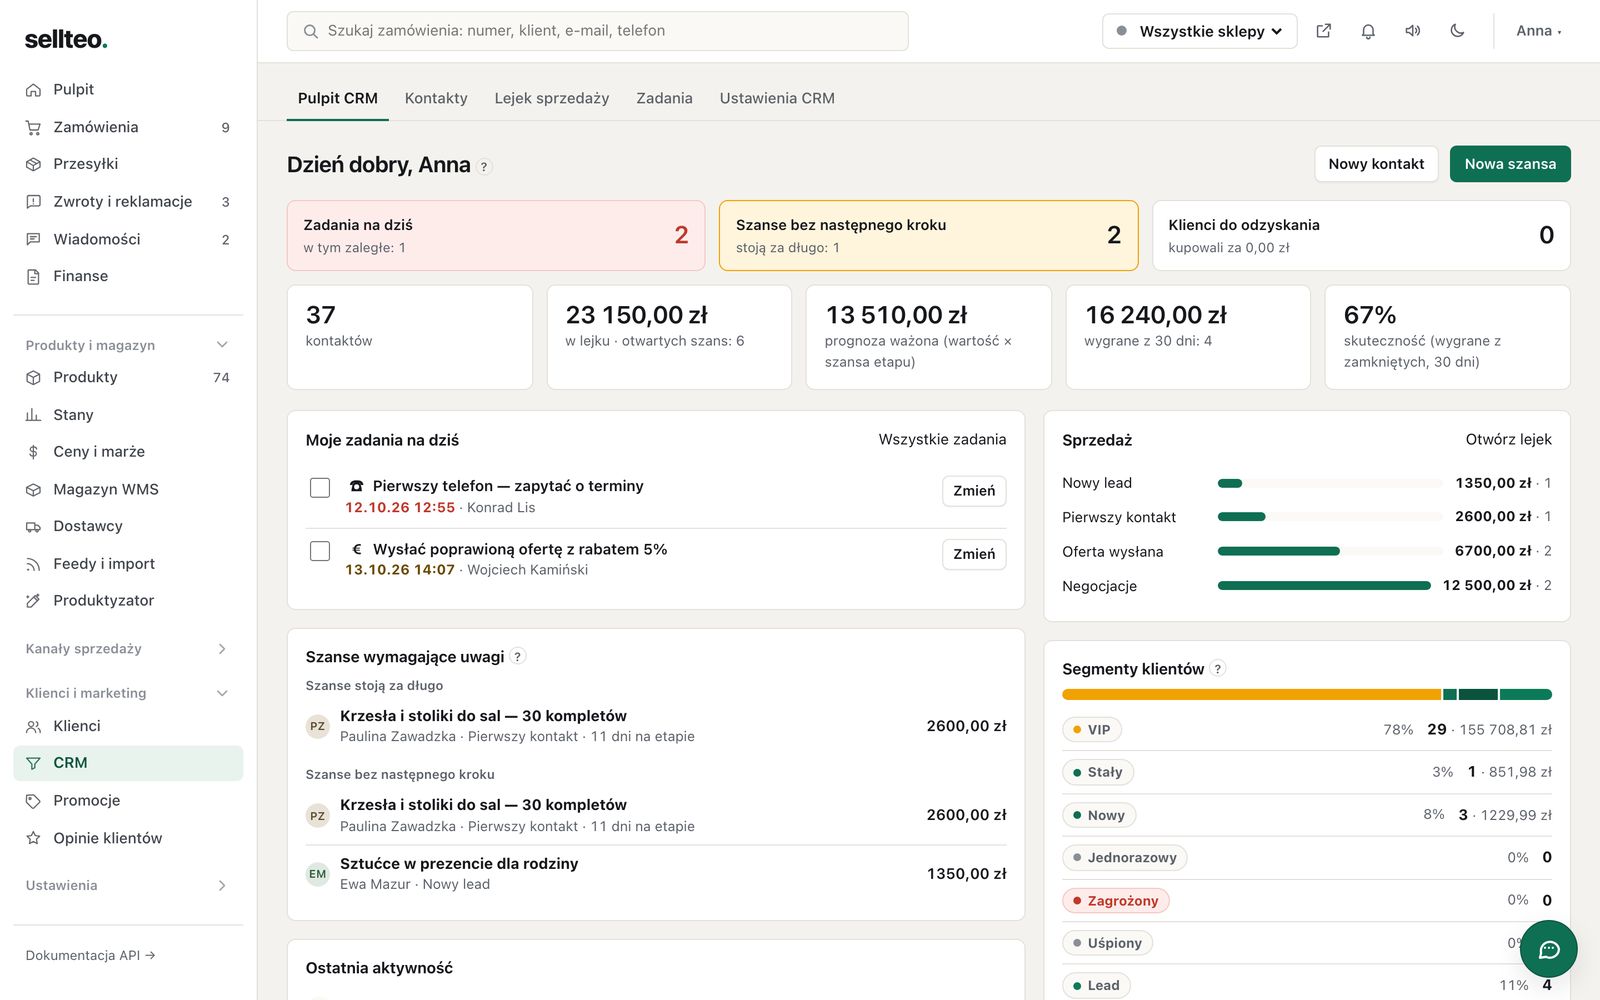Open Finanse in the sidebar
This screenshot has height=1000, width=1600.
(128, 276)
